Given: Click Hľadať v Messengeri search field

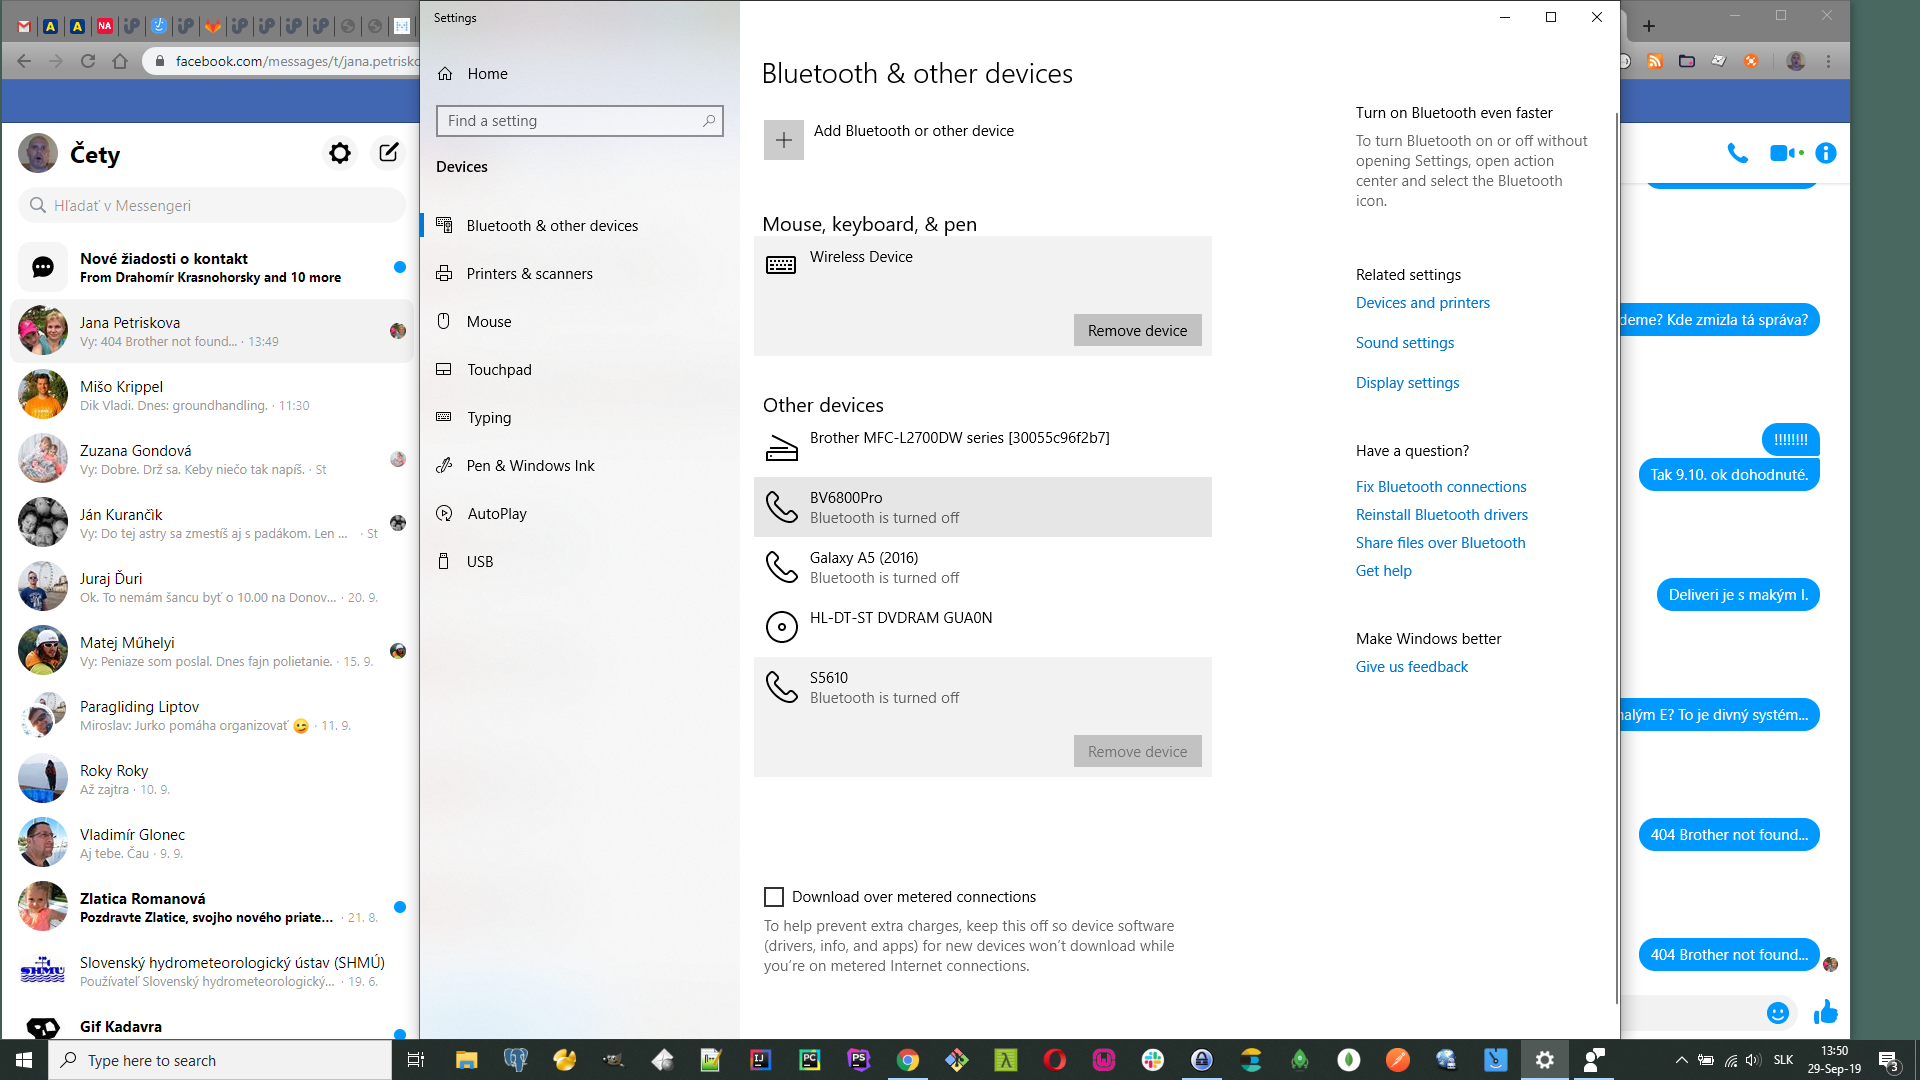Looking at the screenshot, I should [x=212, y=205].
